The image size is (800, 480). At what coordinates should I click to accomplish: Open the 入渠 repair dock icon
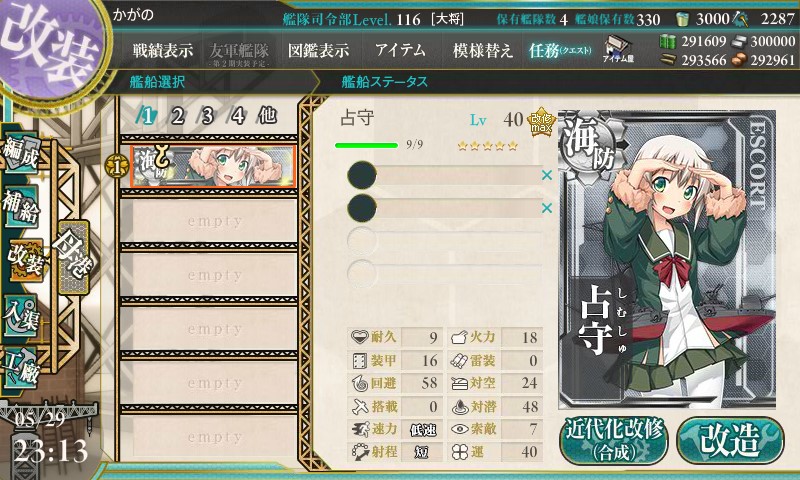[21, 315]
